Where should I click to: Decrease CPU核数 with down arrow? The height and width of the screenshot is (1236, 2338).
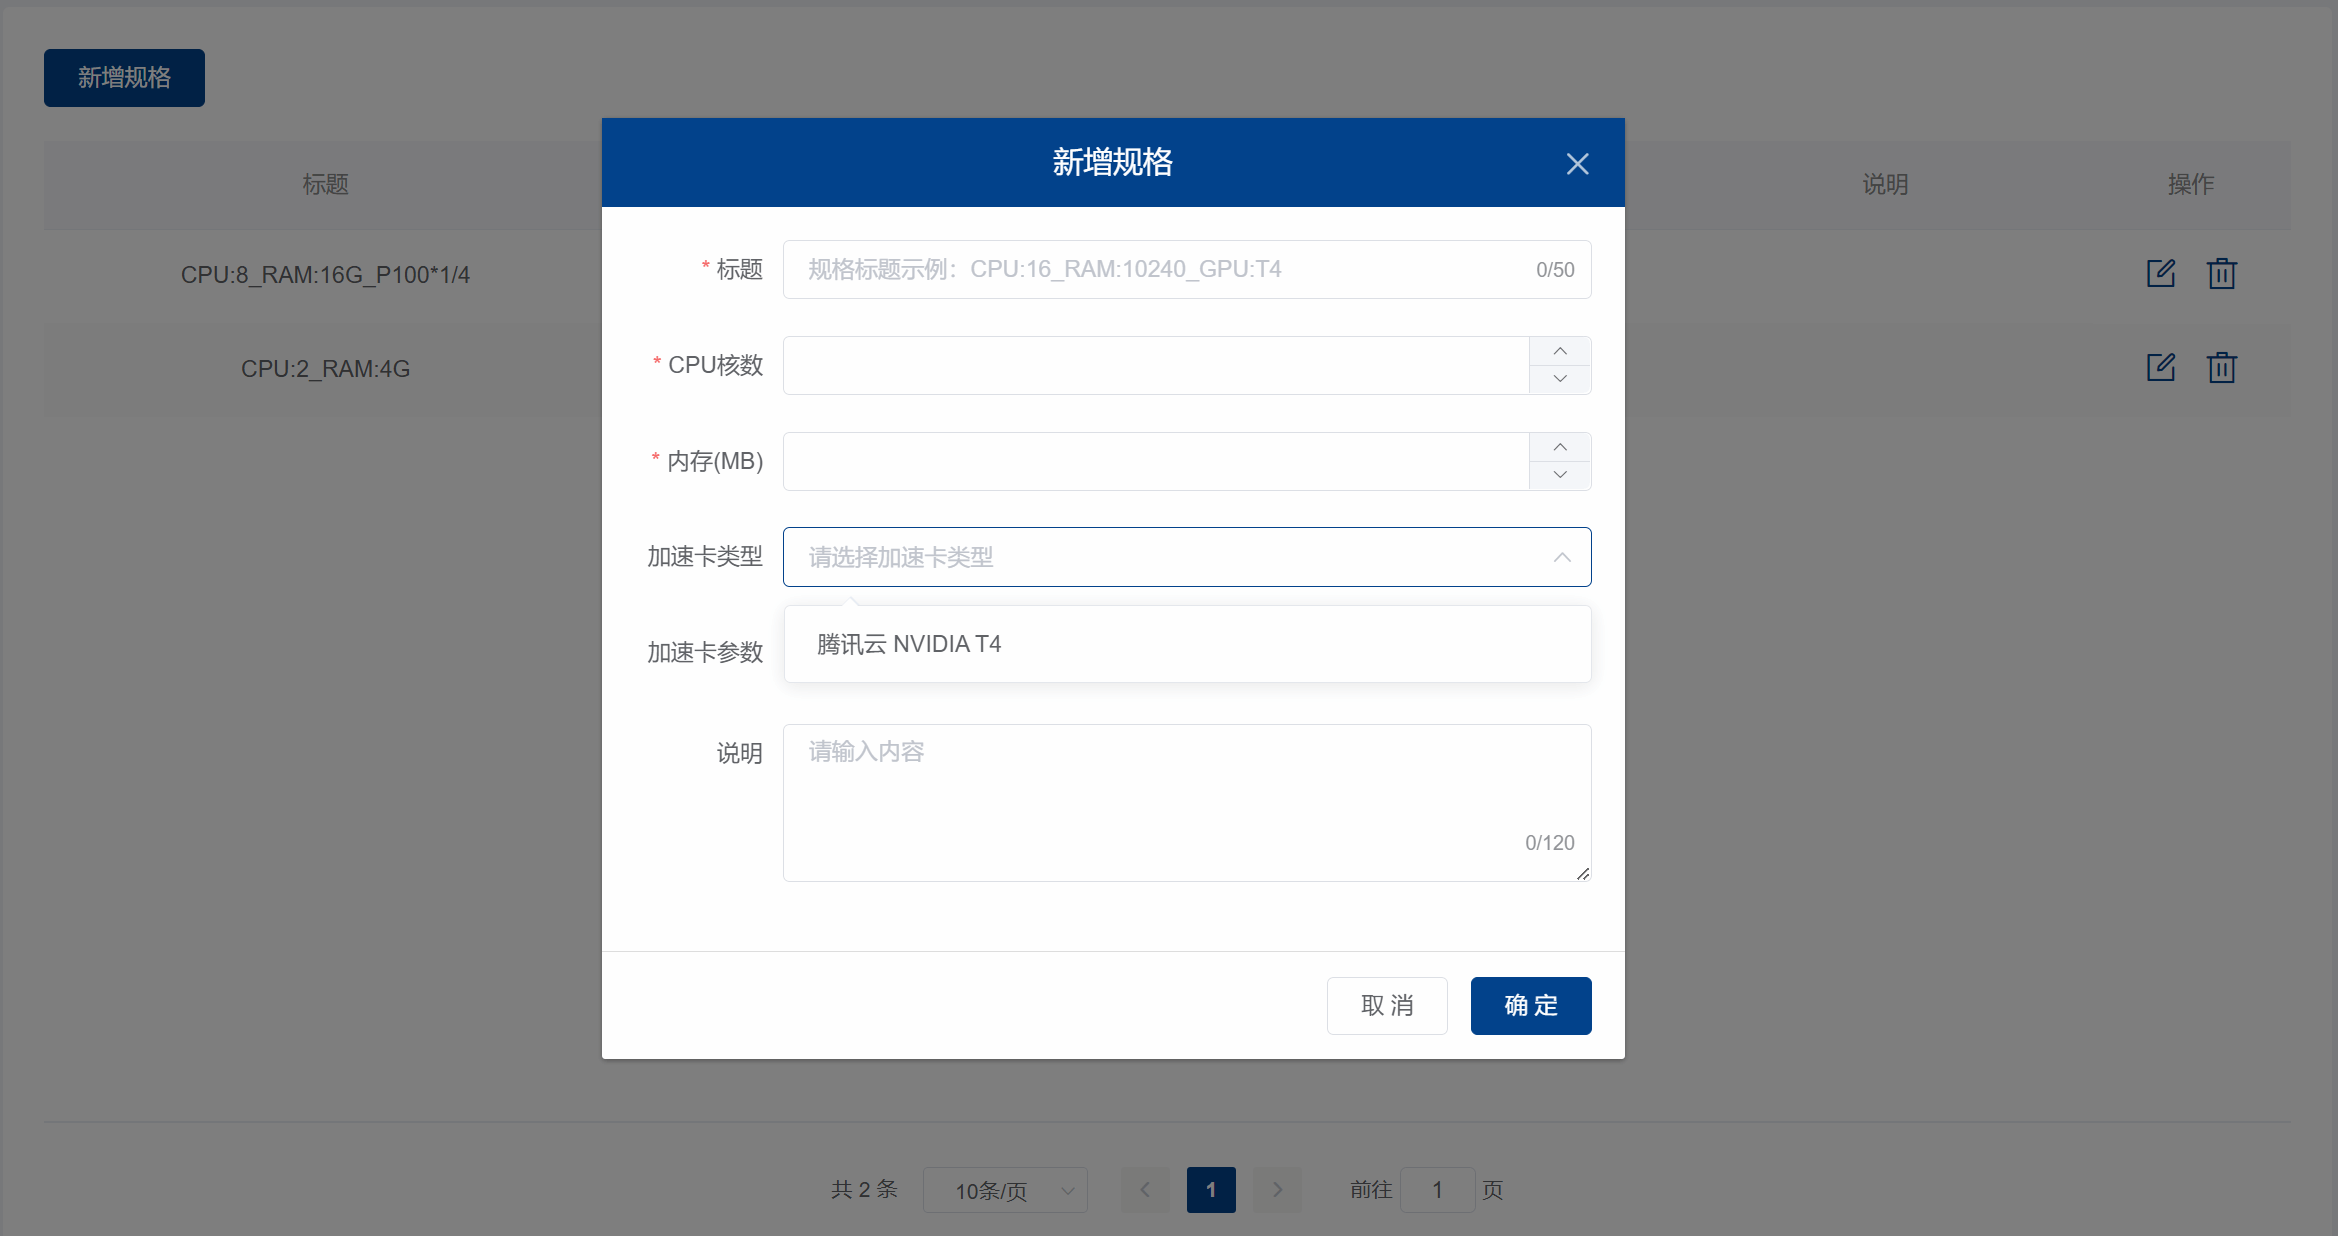(x=1559, y=379)
